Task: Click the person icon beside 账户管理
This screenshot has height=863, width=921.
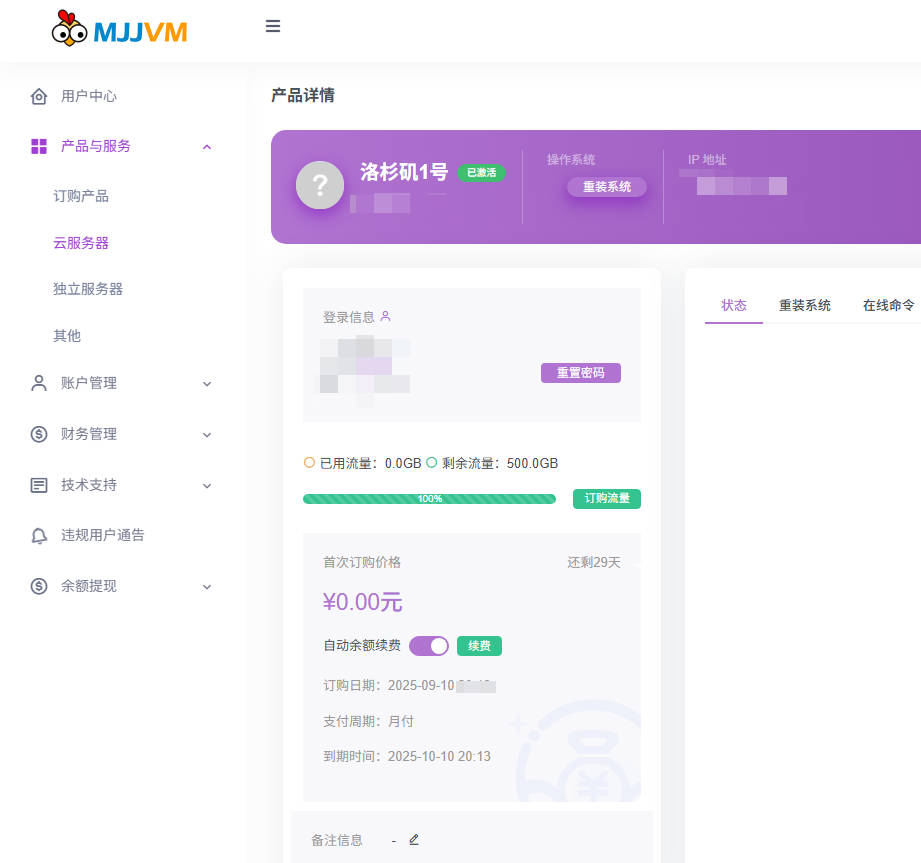Action: tap(39, 383)
